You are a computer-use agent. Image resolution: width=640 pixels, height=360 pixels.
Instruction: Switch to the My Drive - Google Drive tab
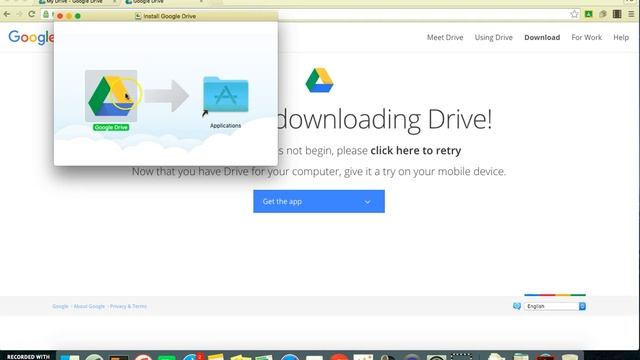[74, 2]
